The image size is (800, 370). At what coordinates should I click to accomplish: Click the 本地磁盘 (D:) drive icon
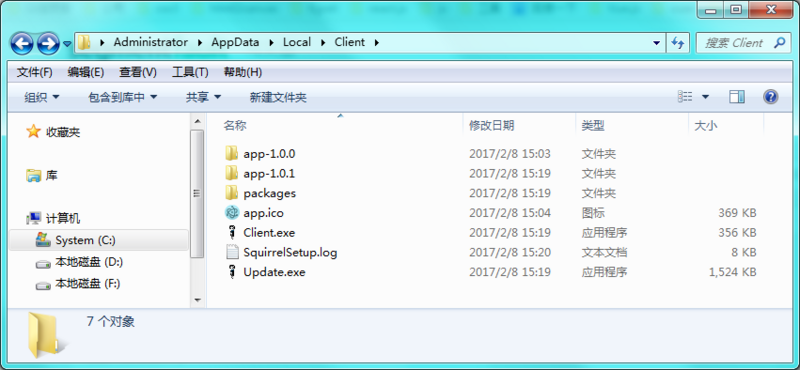[43, 264]
